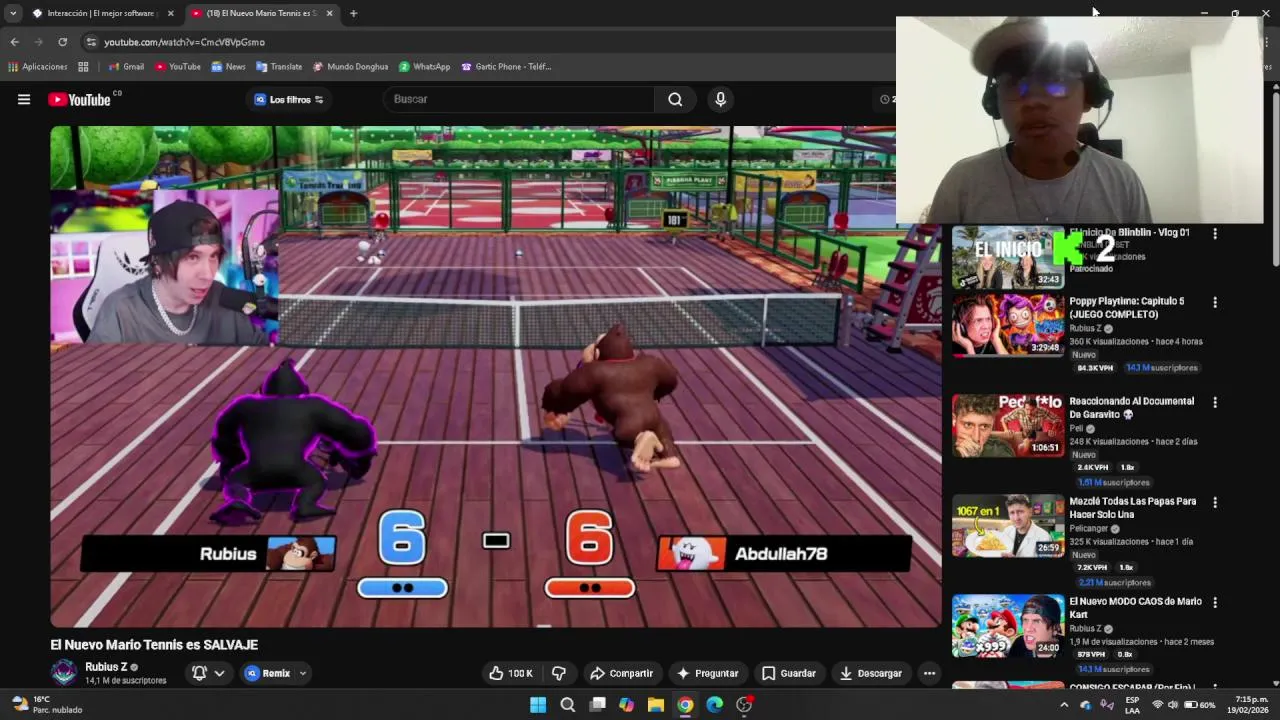The height and width of the screenshot is (720, 1280).
Task: Go back with the browser back arrow
Action: (14, 42)
